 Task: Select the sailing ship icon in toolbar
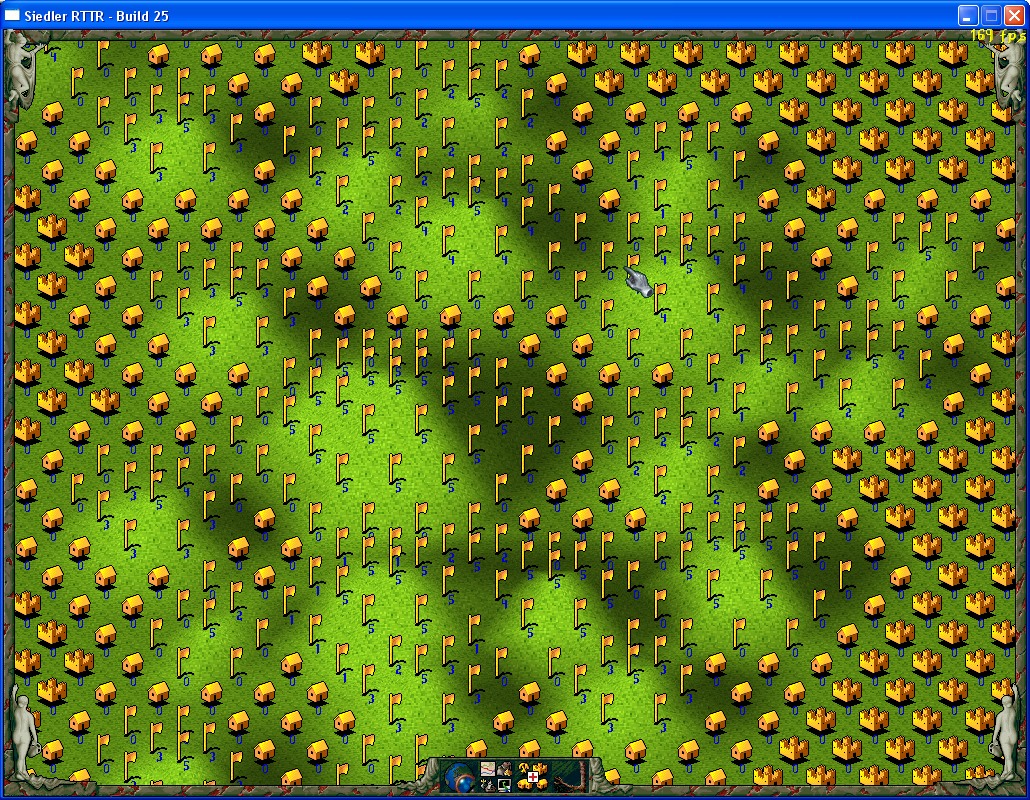[x=488, y=784]
